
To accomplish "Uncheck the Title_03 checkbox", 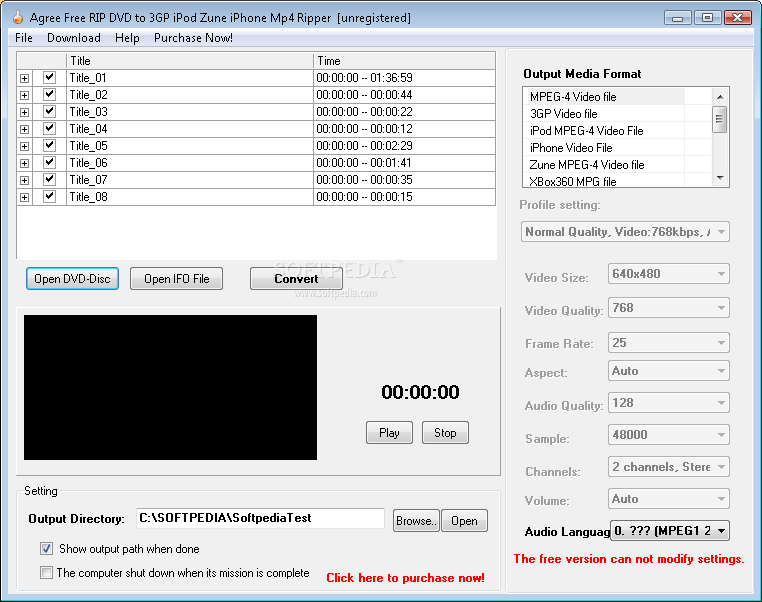I will 49,111.
